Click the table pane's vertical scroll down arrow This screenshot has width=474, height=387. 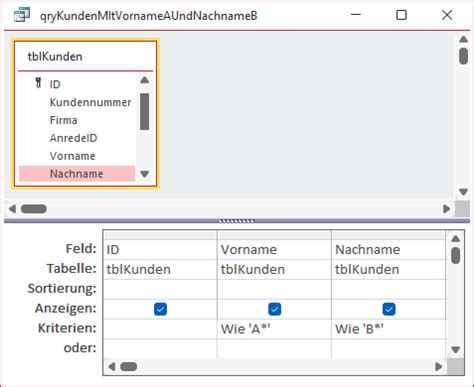463,192
